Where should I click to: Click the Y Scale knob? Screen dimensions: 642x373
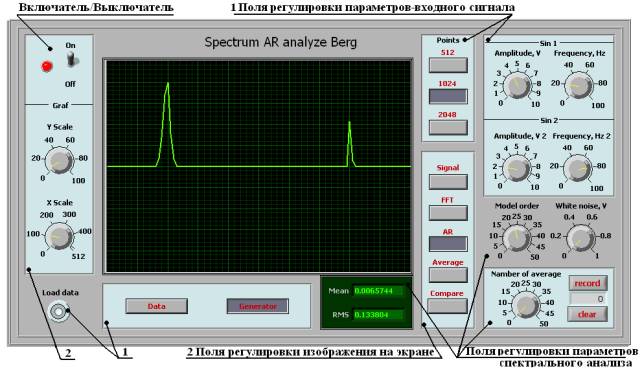click(x=59, y=161)
